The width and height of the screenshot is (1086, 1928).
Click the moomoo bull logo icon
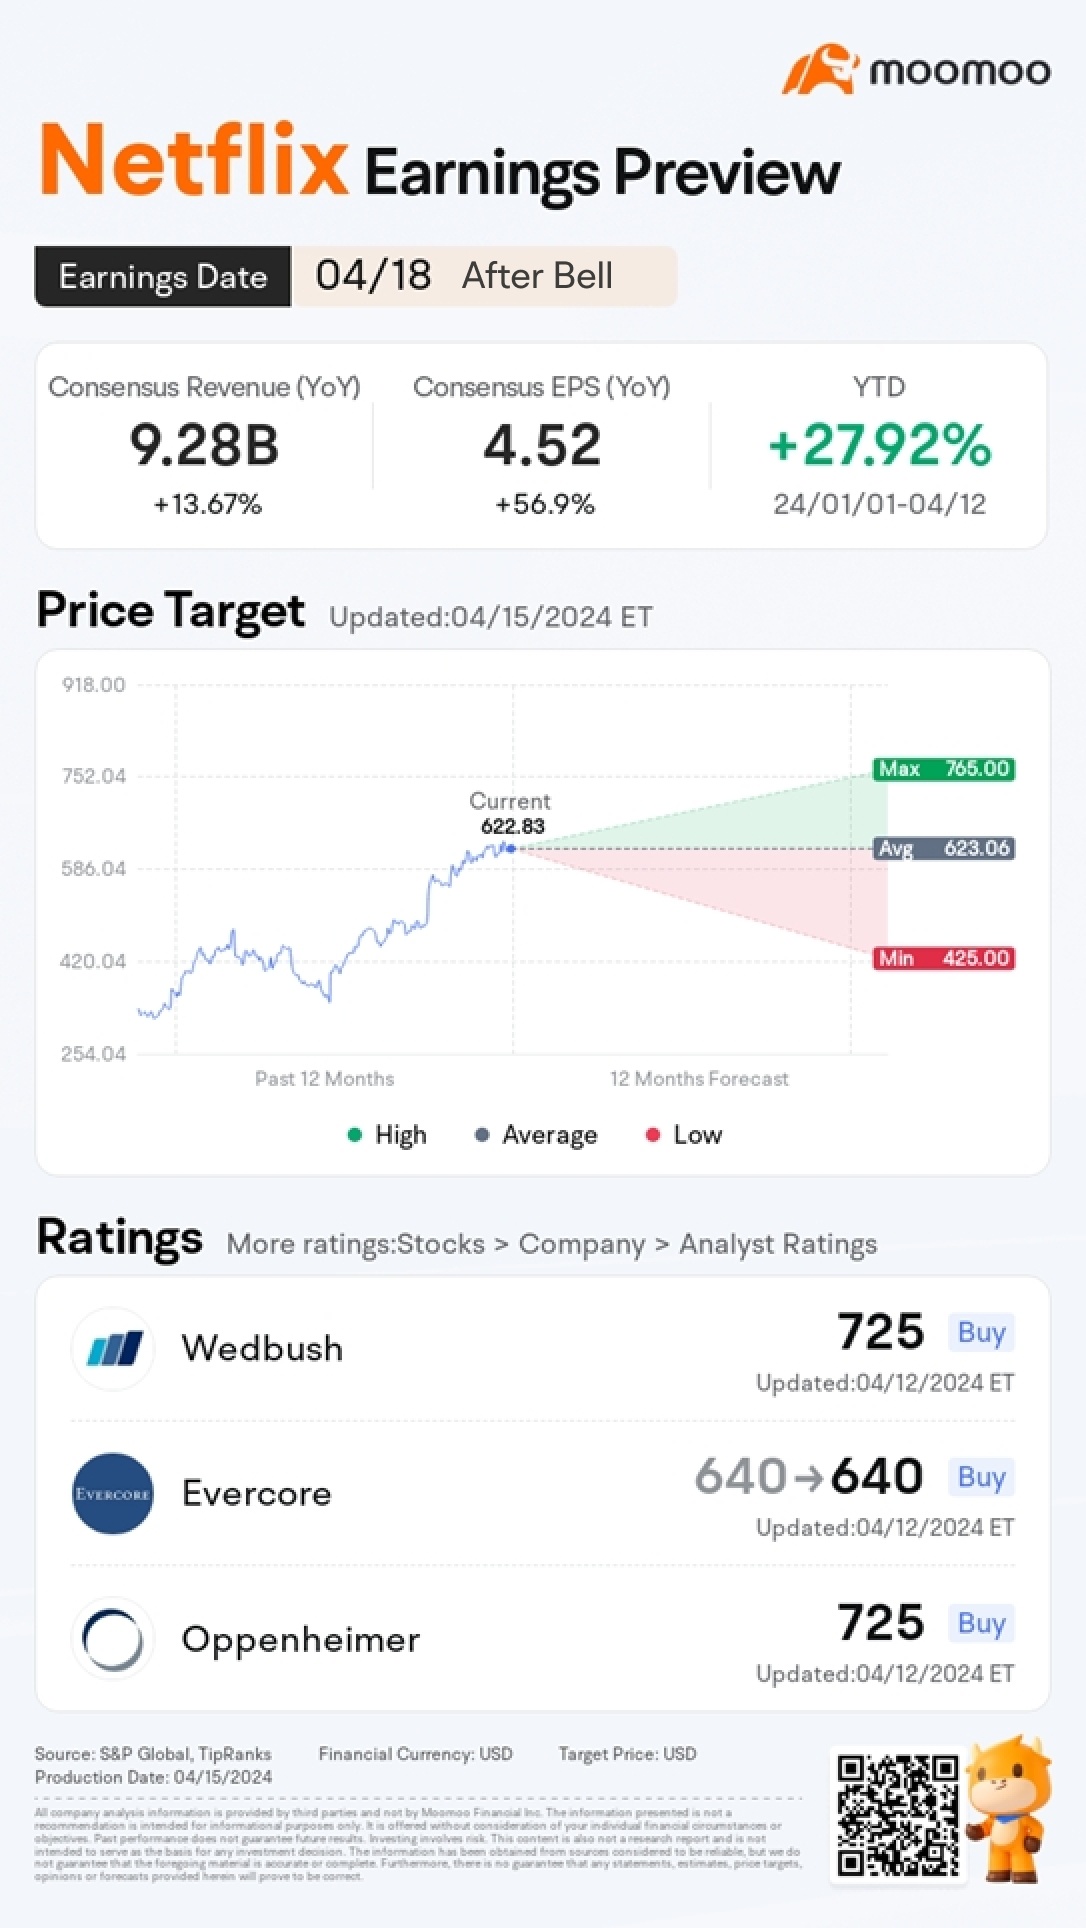click(821, 69)
